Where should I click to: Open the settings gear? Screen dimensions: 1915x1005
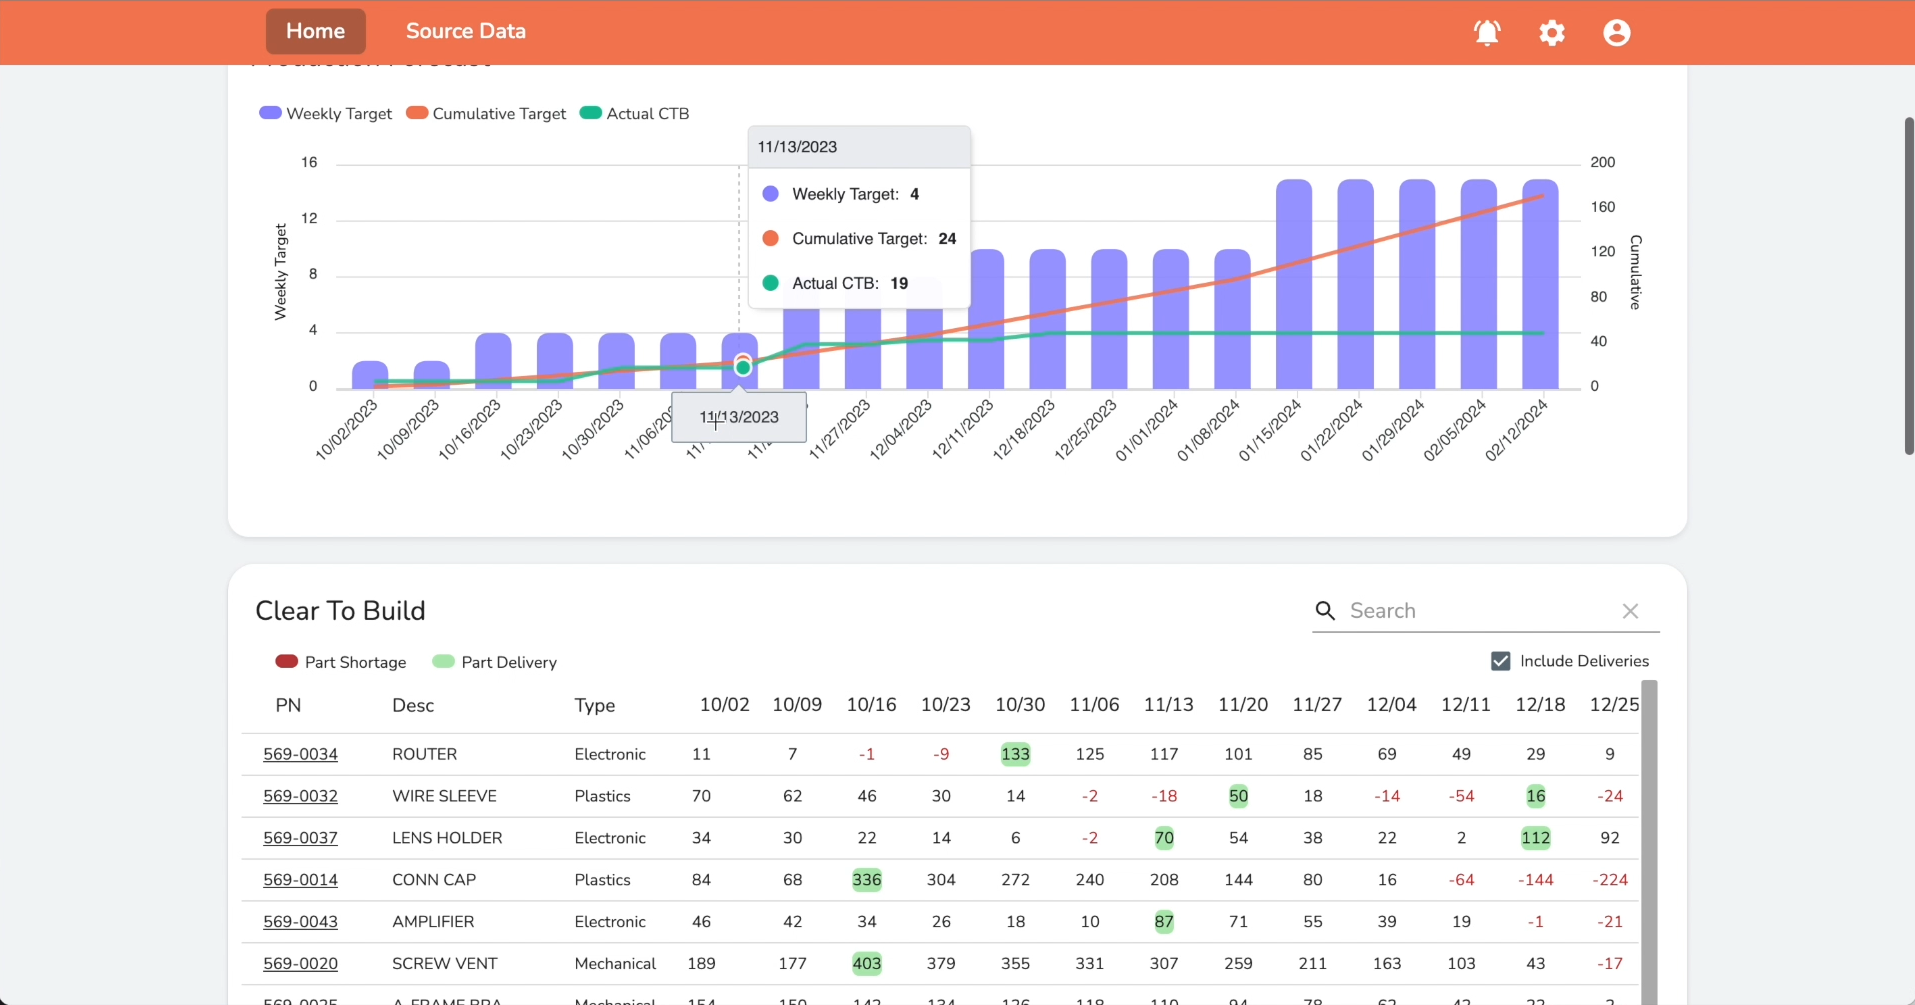click(x=1551, y=32)
